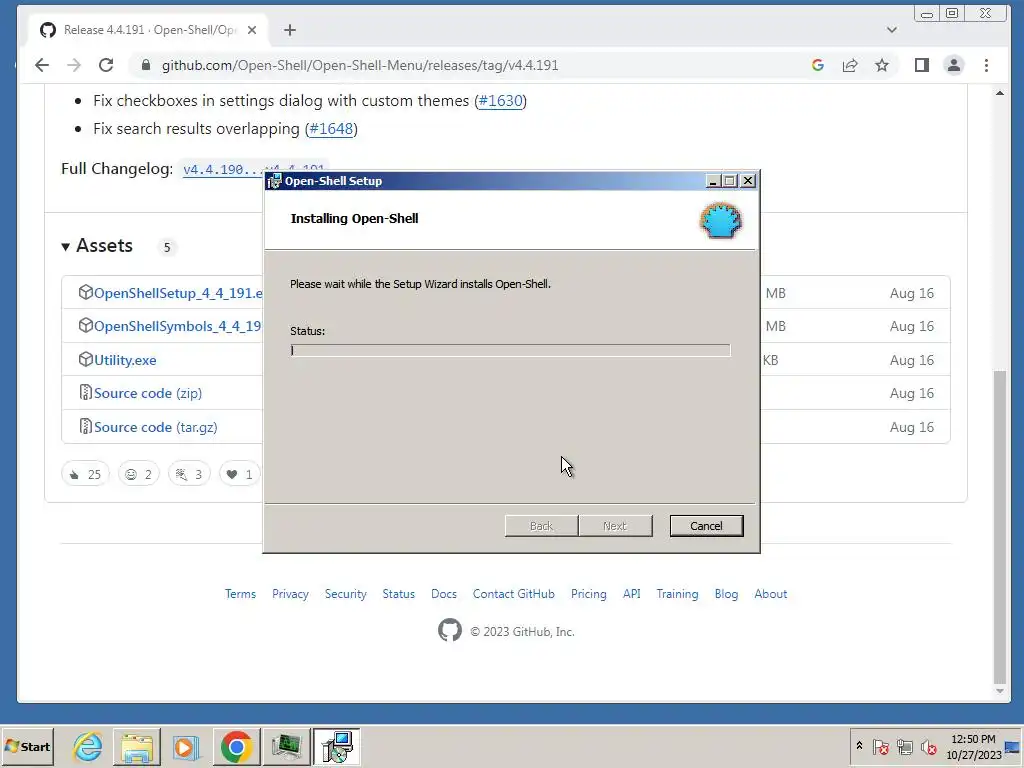Viewport: 1024px width, 768px height.
Task: Open Chrome three-dot menu
Action: pyautogui.click(x=986, y=65)
